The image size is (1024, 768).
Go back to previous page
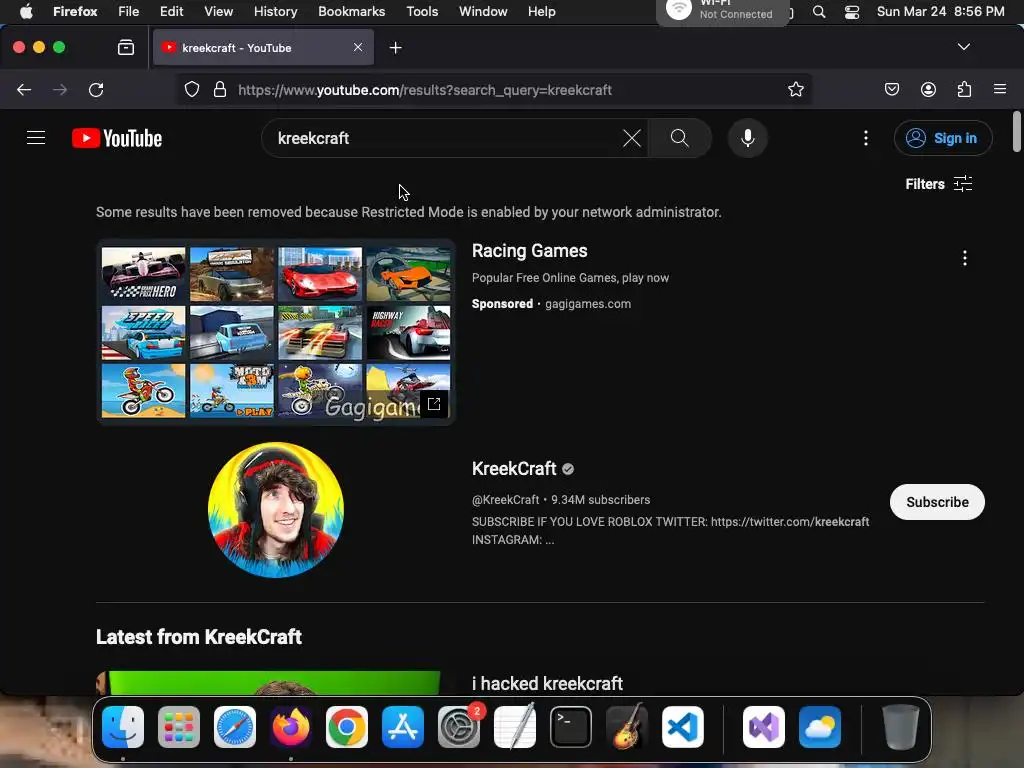pyautogui.click(x=24, y=89)
